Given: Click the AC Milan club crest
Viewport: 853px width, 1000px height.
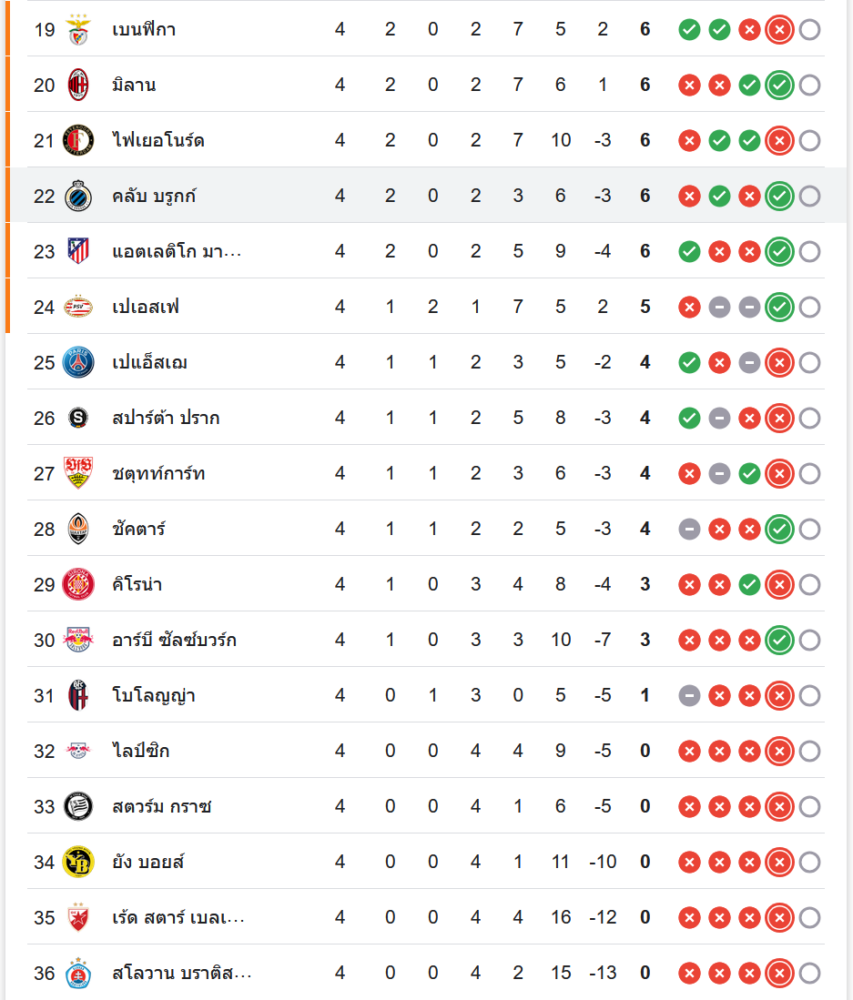Looking at the screenshot, I should (78, 85).
